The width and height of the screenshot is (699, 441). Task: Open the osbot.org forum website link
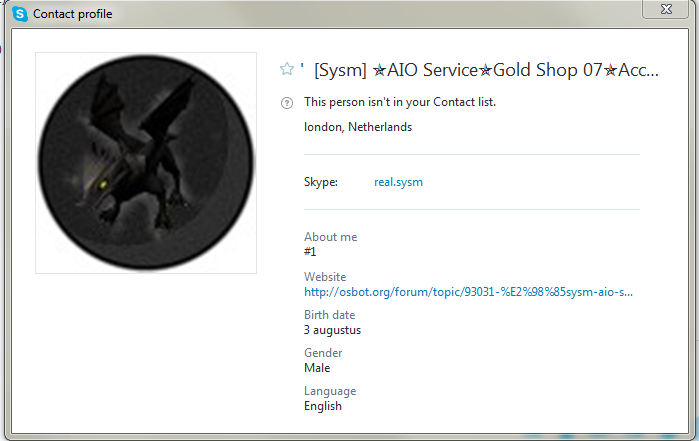tap(468, 292)
